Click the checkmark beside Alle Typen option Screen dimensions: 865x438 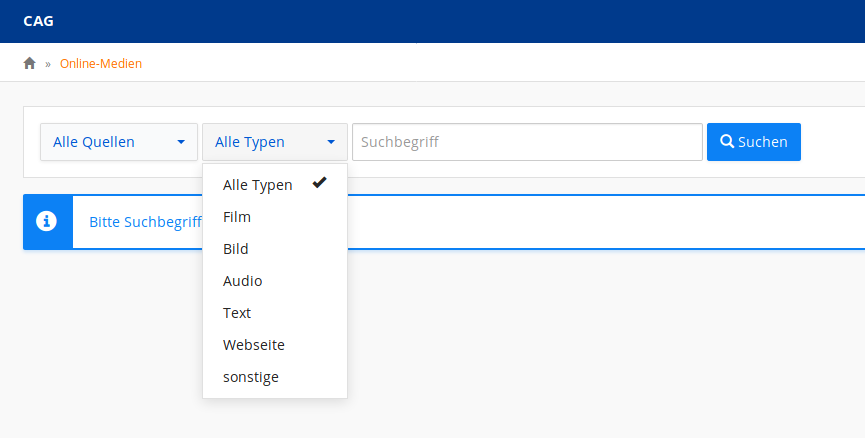click(x=320, y=182)
